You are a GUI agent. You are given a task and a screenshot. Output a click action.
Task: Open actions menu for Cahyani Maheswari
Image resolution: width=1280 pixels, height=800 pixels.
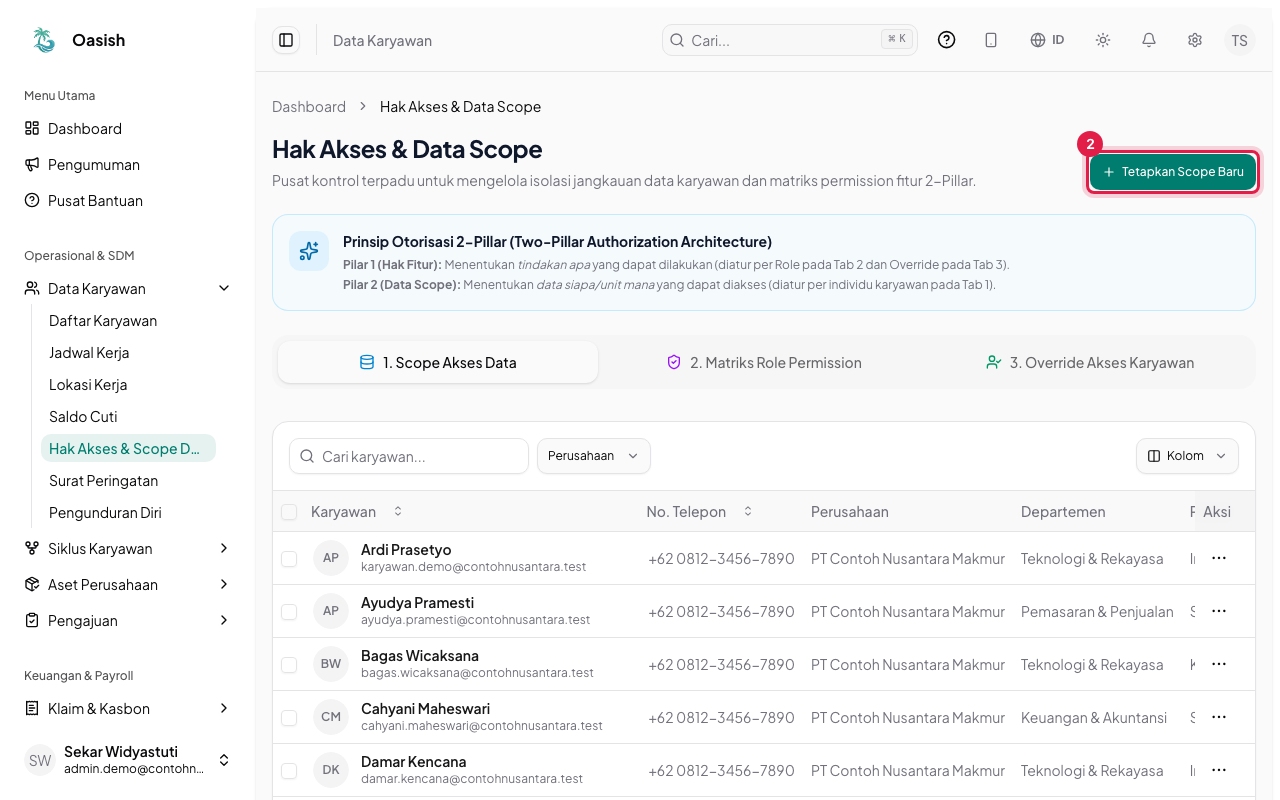click(x=1218, y=717)
